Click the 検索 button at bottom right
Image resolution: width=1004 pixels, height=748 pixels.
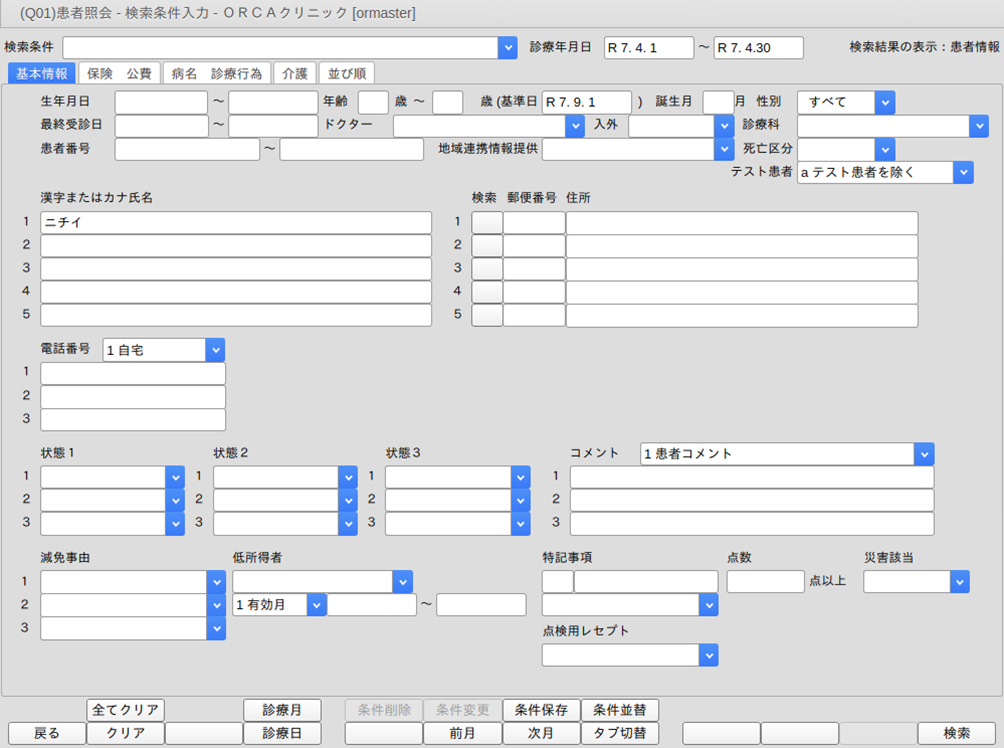[956, 733]
